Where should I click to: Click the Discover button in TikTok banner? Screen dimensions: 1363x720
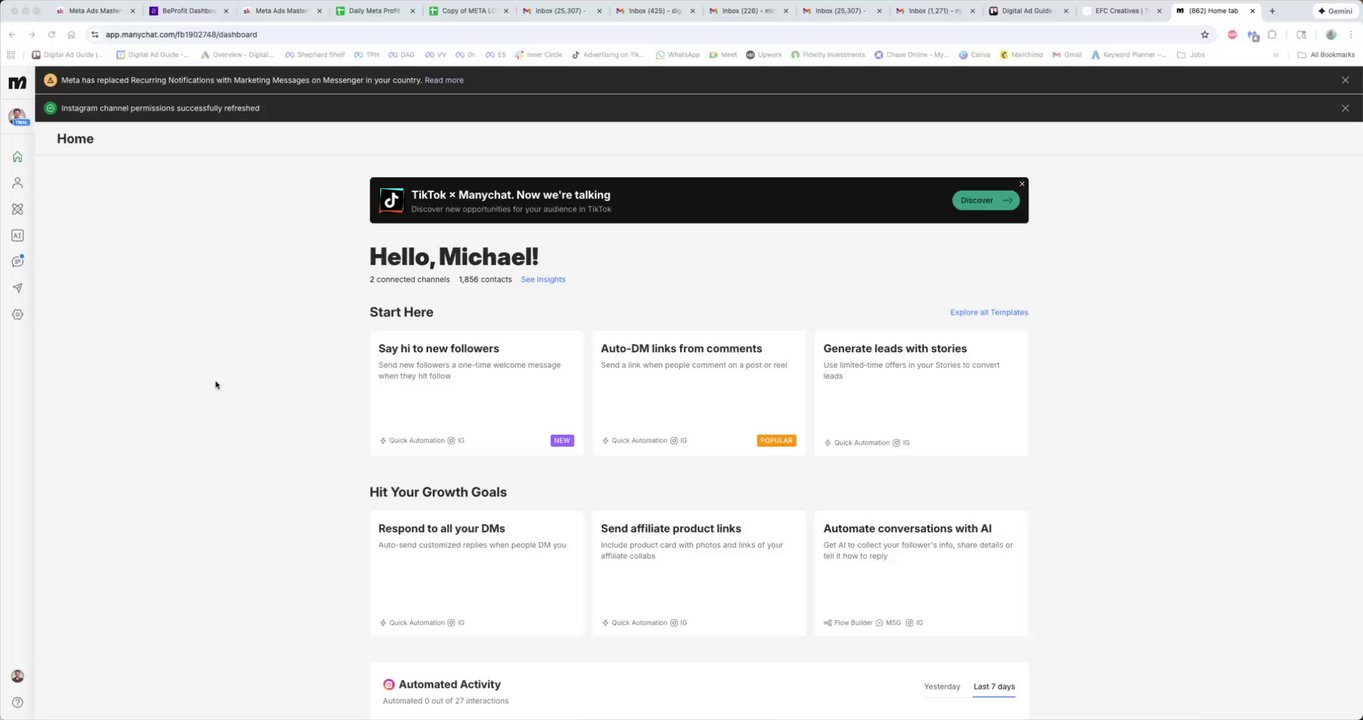(985, 200)
